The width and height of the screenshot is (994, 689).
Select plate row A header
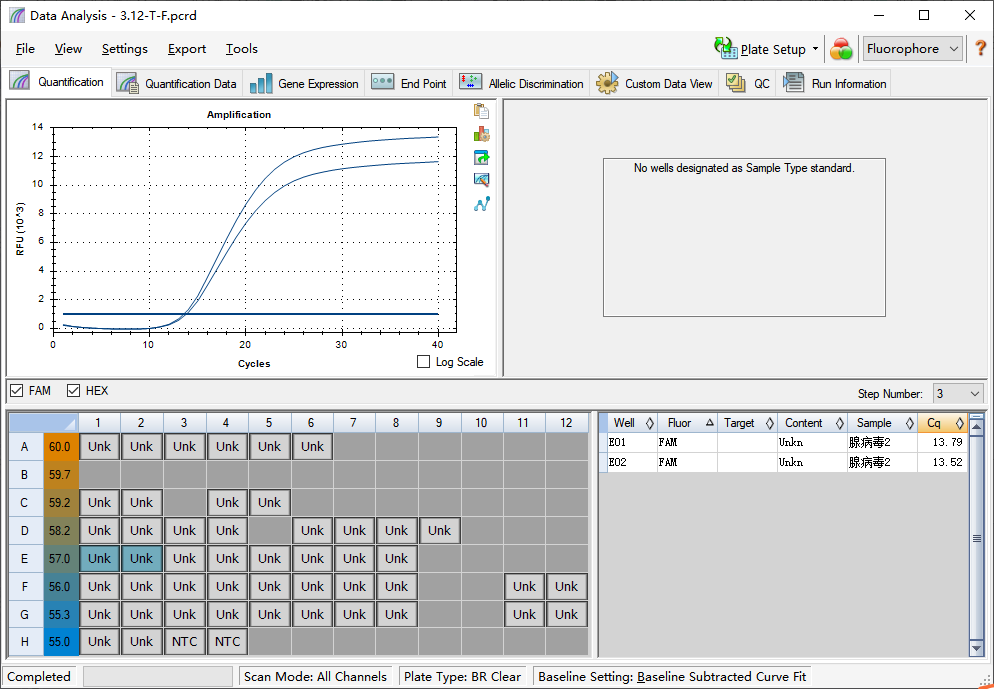point(25,446)
